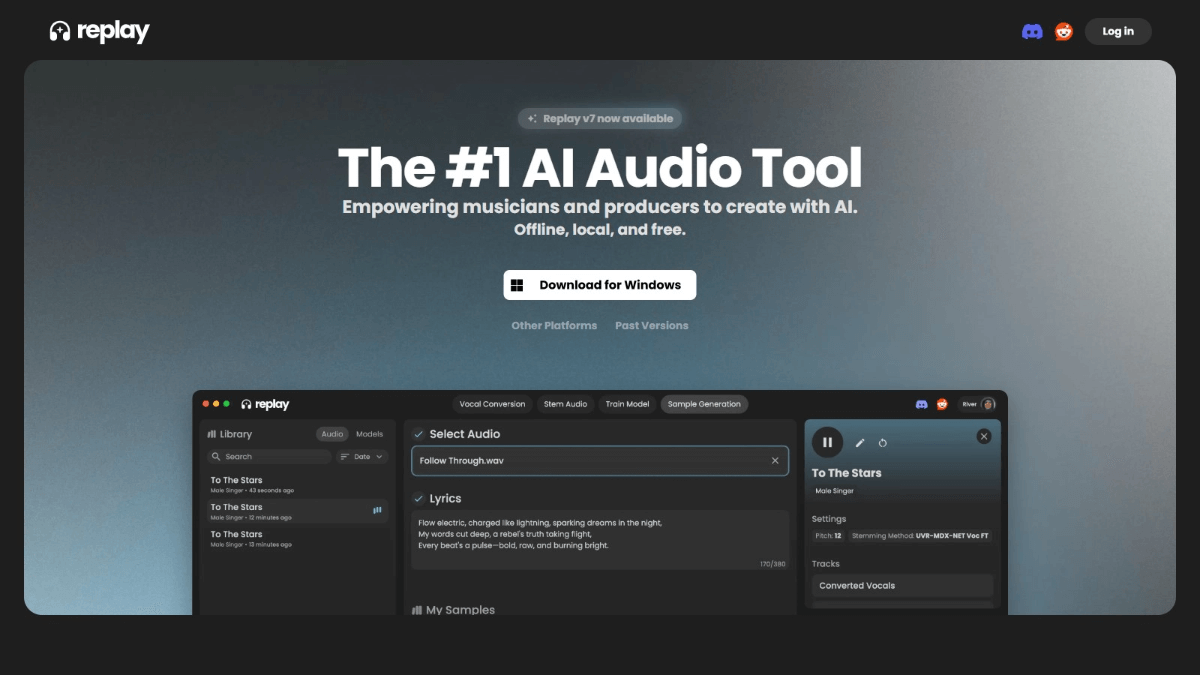This screenshot has height=675, width=1200.
Task: Click the magnifier icon in Library search
Action: click(216, 457)
